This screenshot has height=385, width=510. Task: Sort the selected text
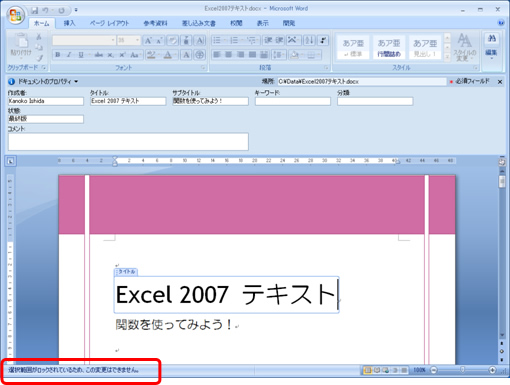click(309, 40)
